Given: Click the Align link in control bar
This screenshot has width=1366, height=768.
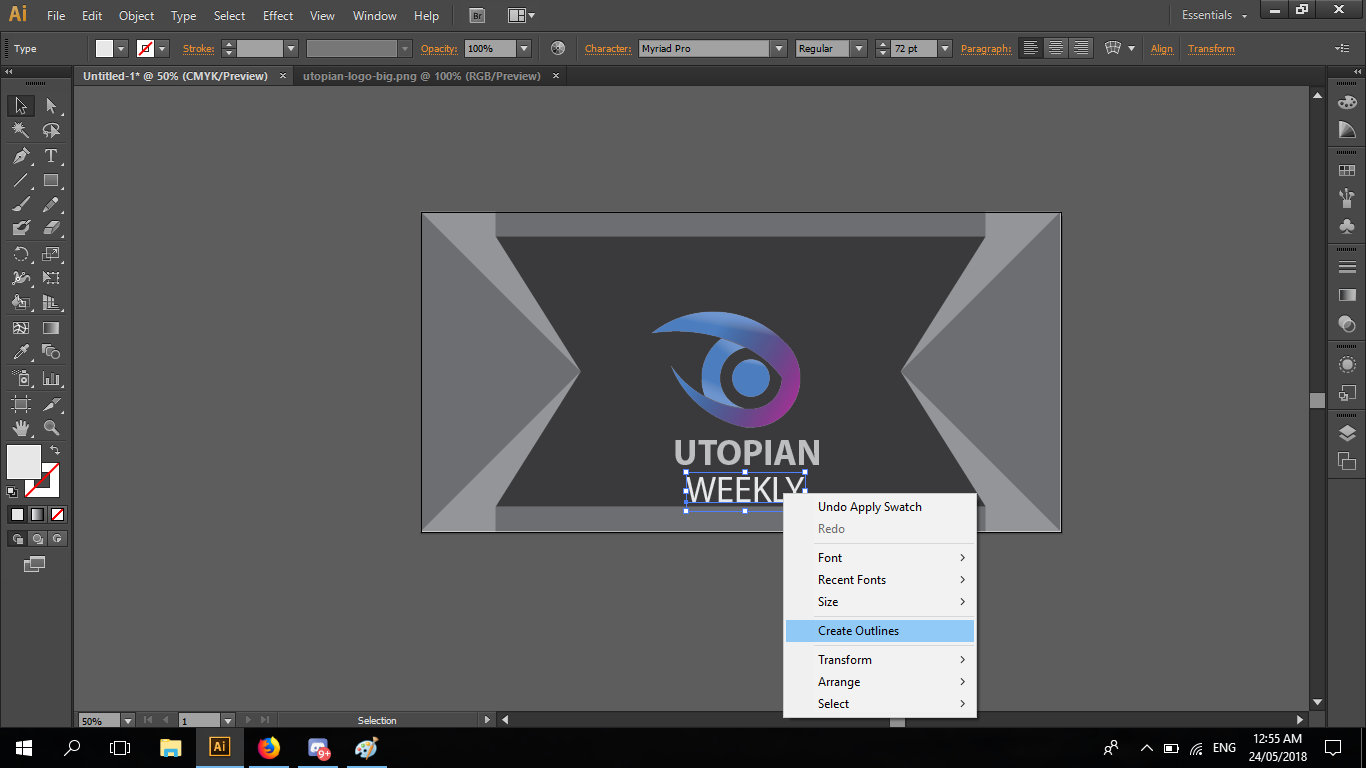Looking at the screenshot, I should click(x=1162, y=48).
